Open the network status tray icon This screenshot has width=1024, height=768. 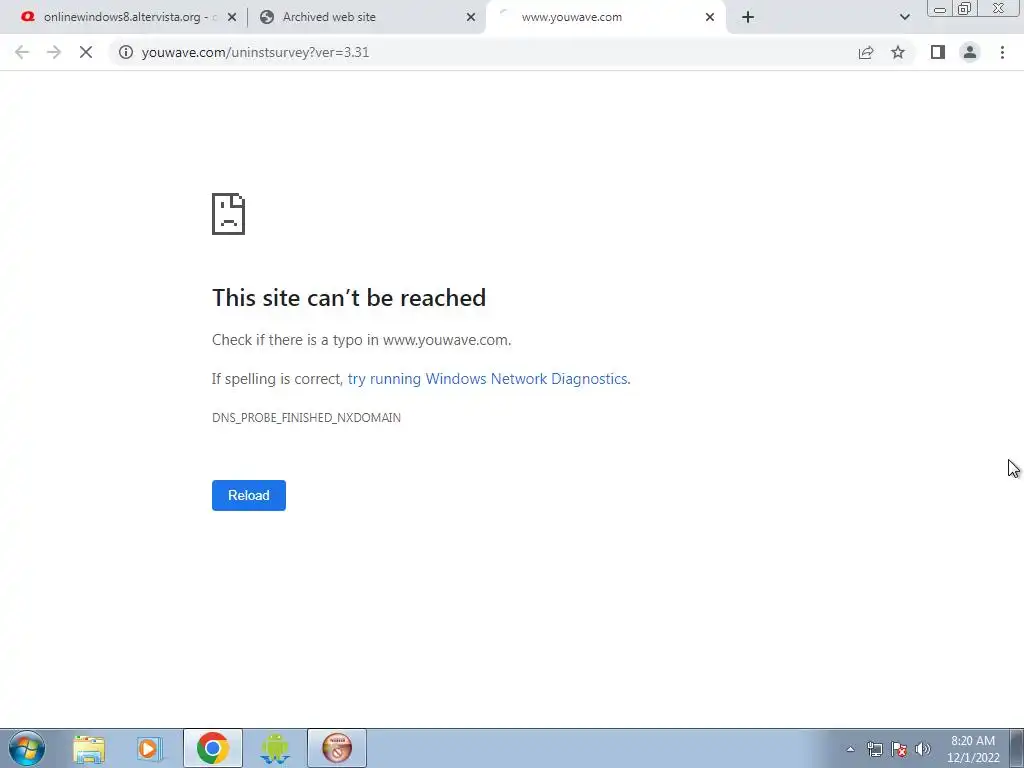pyautogui.click(x=874, y=749)
